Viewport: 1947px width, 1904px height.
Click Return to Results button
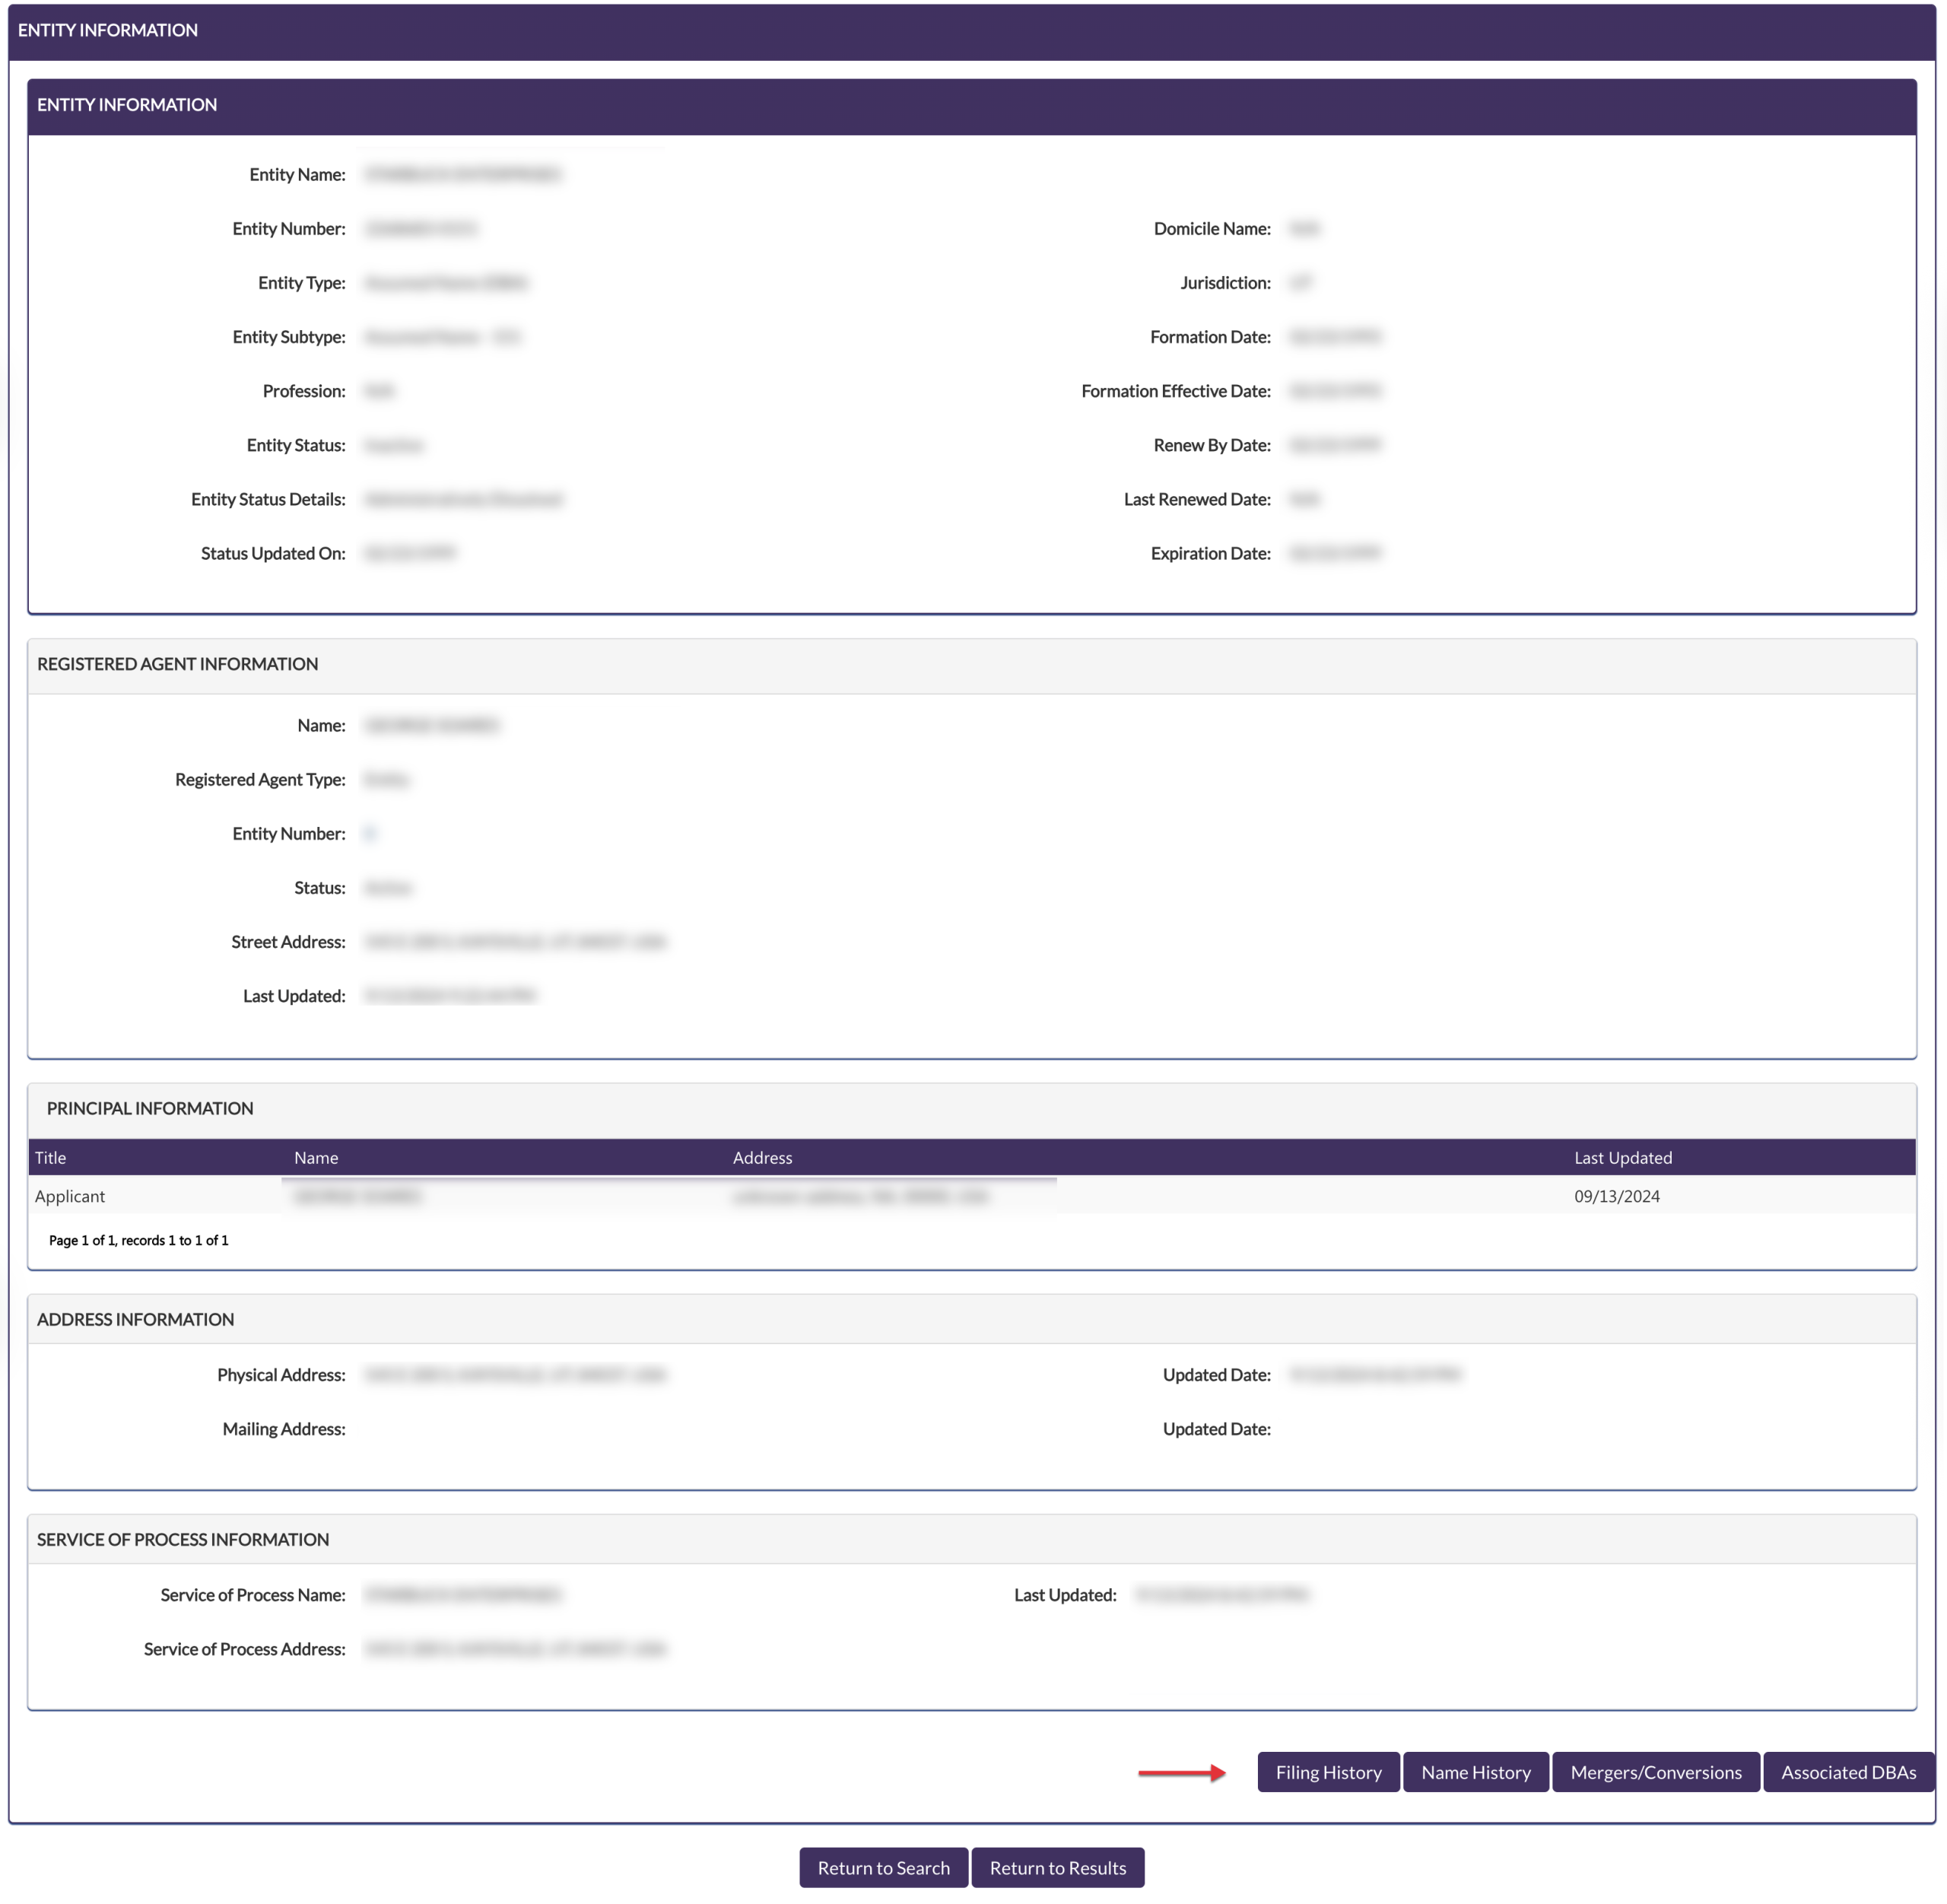1057,1867
